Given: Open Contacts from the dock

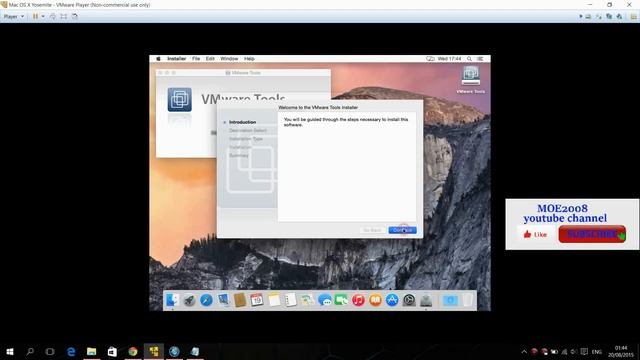Looking at the screenshot, I should point(240,300).
